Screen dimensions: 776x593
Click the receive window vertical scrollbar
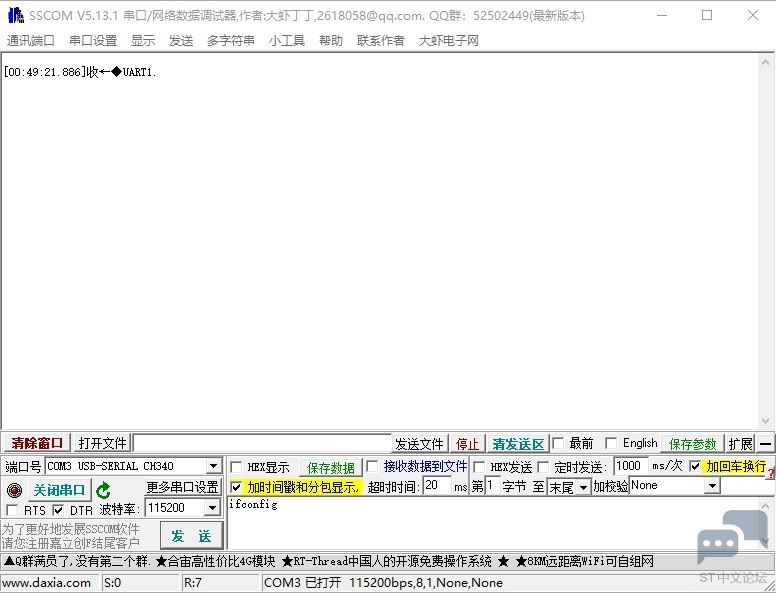pos(765,242)
